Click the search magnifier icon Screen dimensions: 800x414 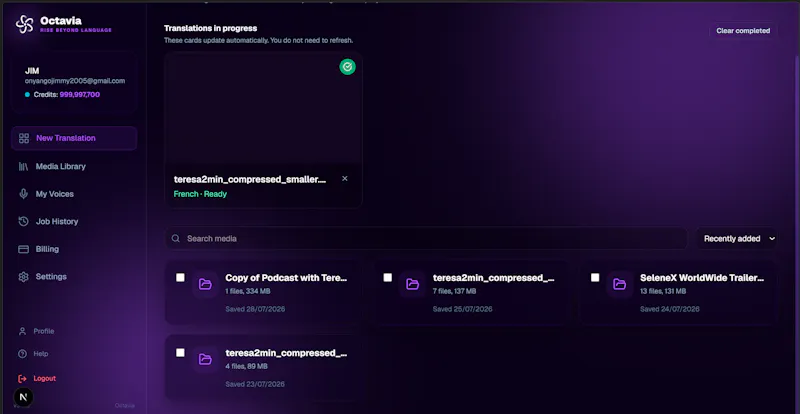point(176,238)
